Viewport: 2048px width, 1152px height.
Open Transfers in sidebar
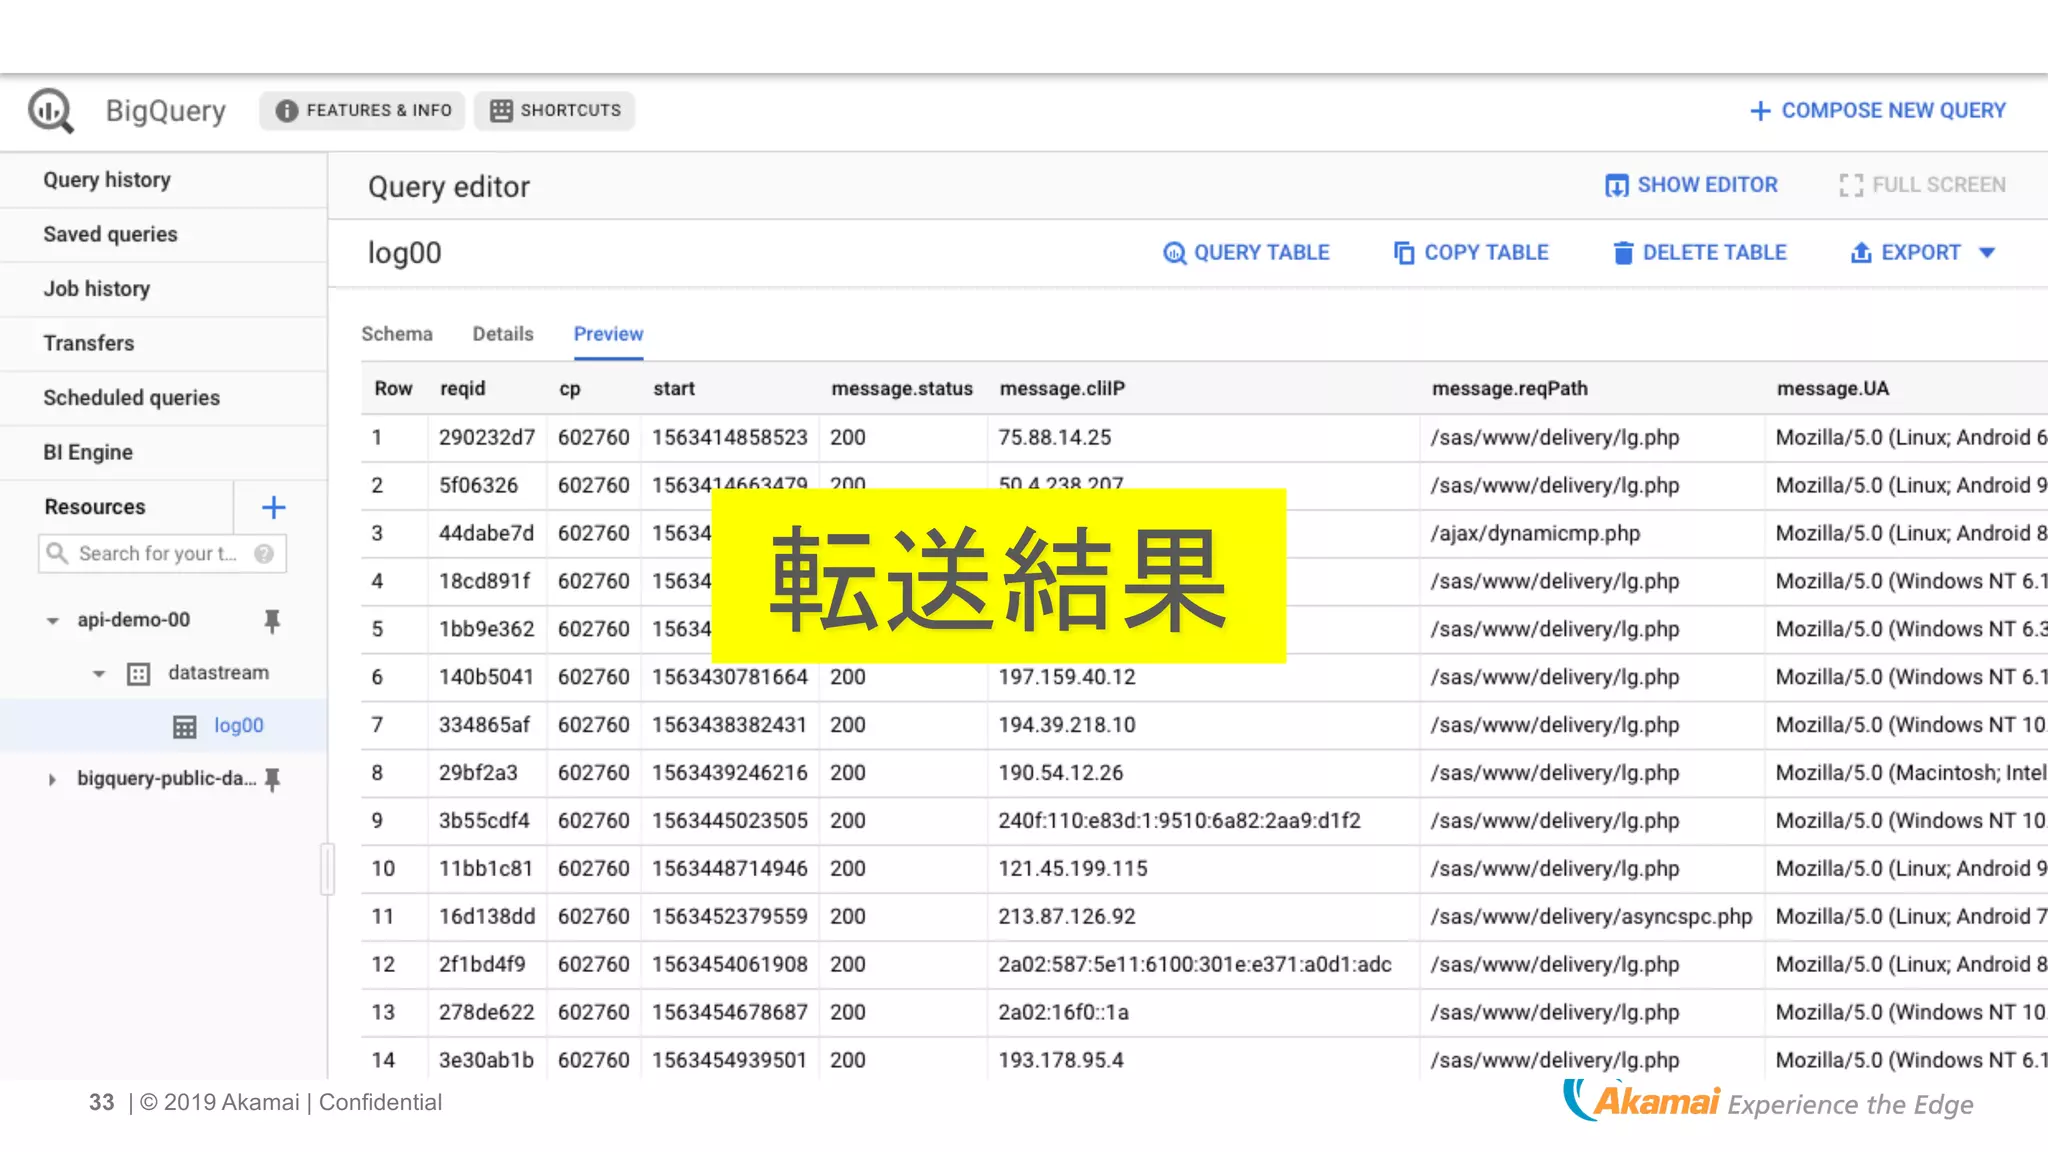164,343
